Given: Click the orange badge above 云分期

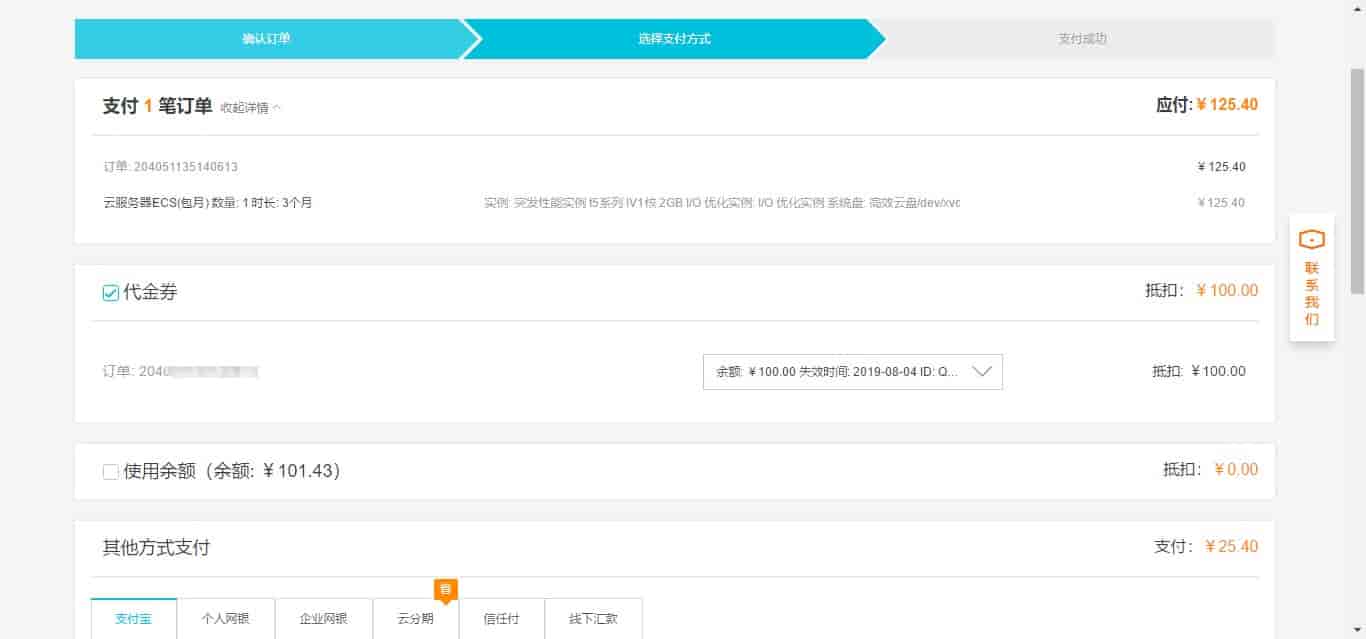Looking at the screenshot, I should [445, 589].
